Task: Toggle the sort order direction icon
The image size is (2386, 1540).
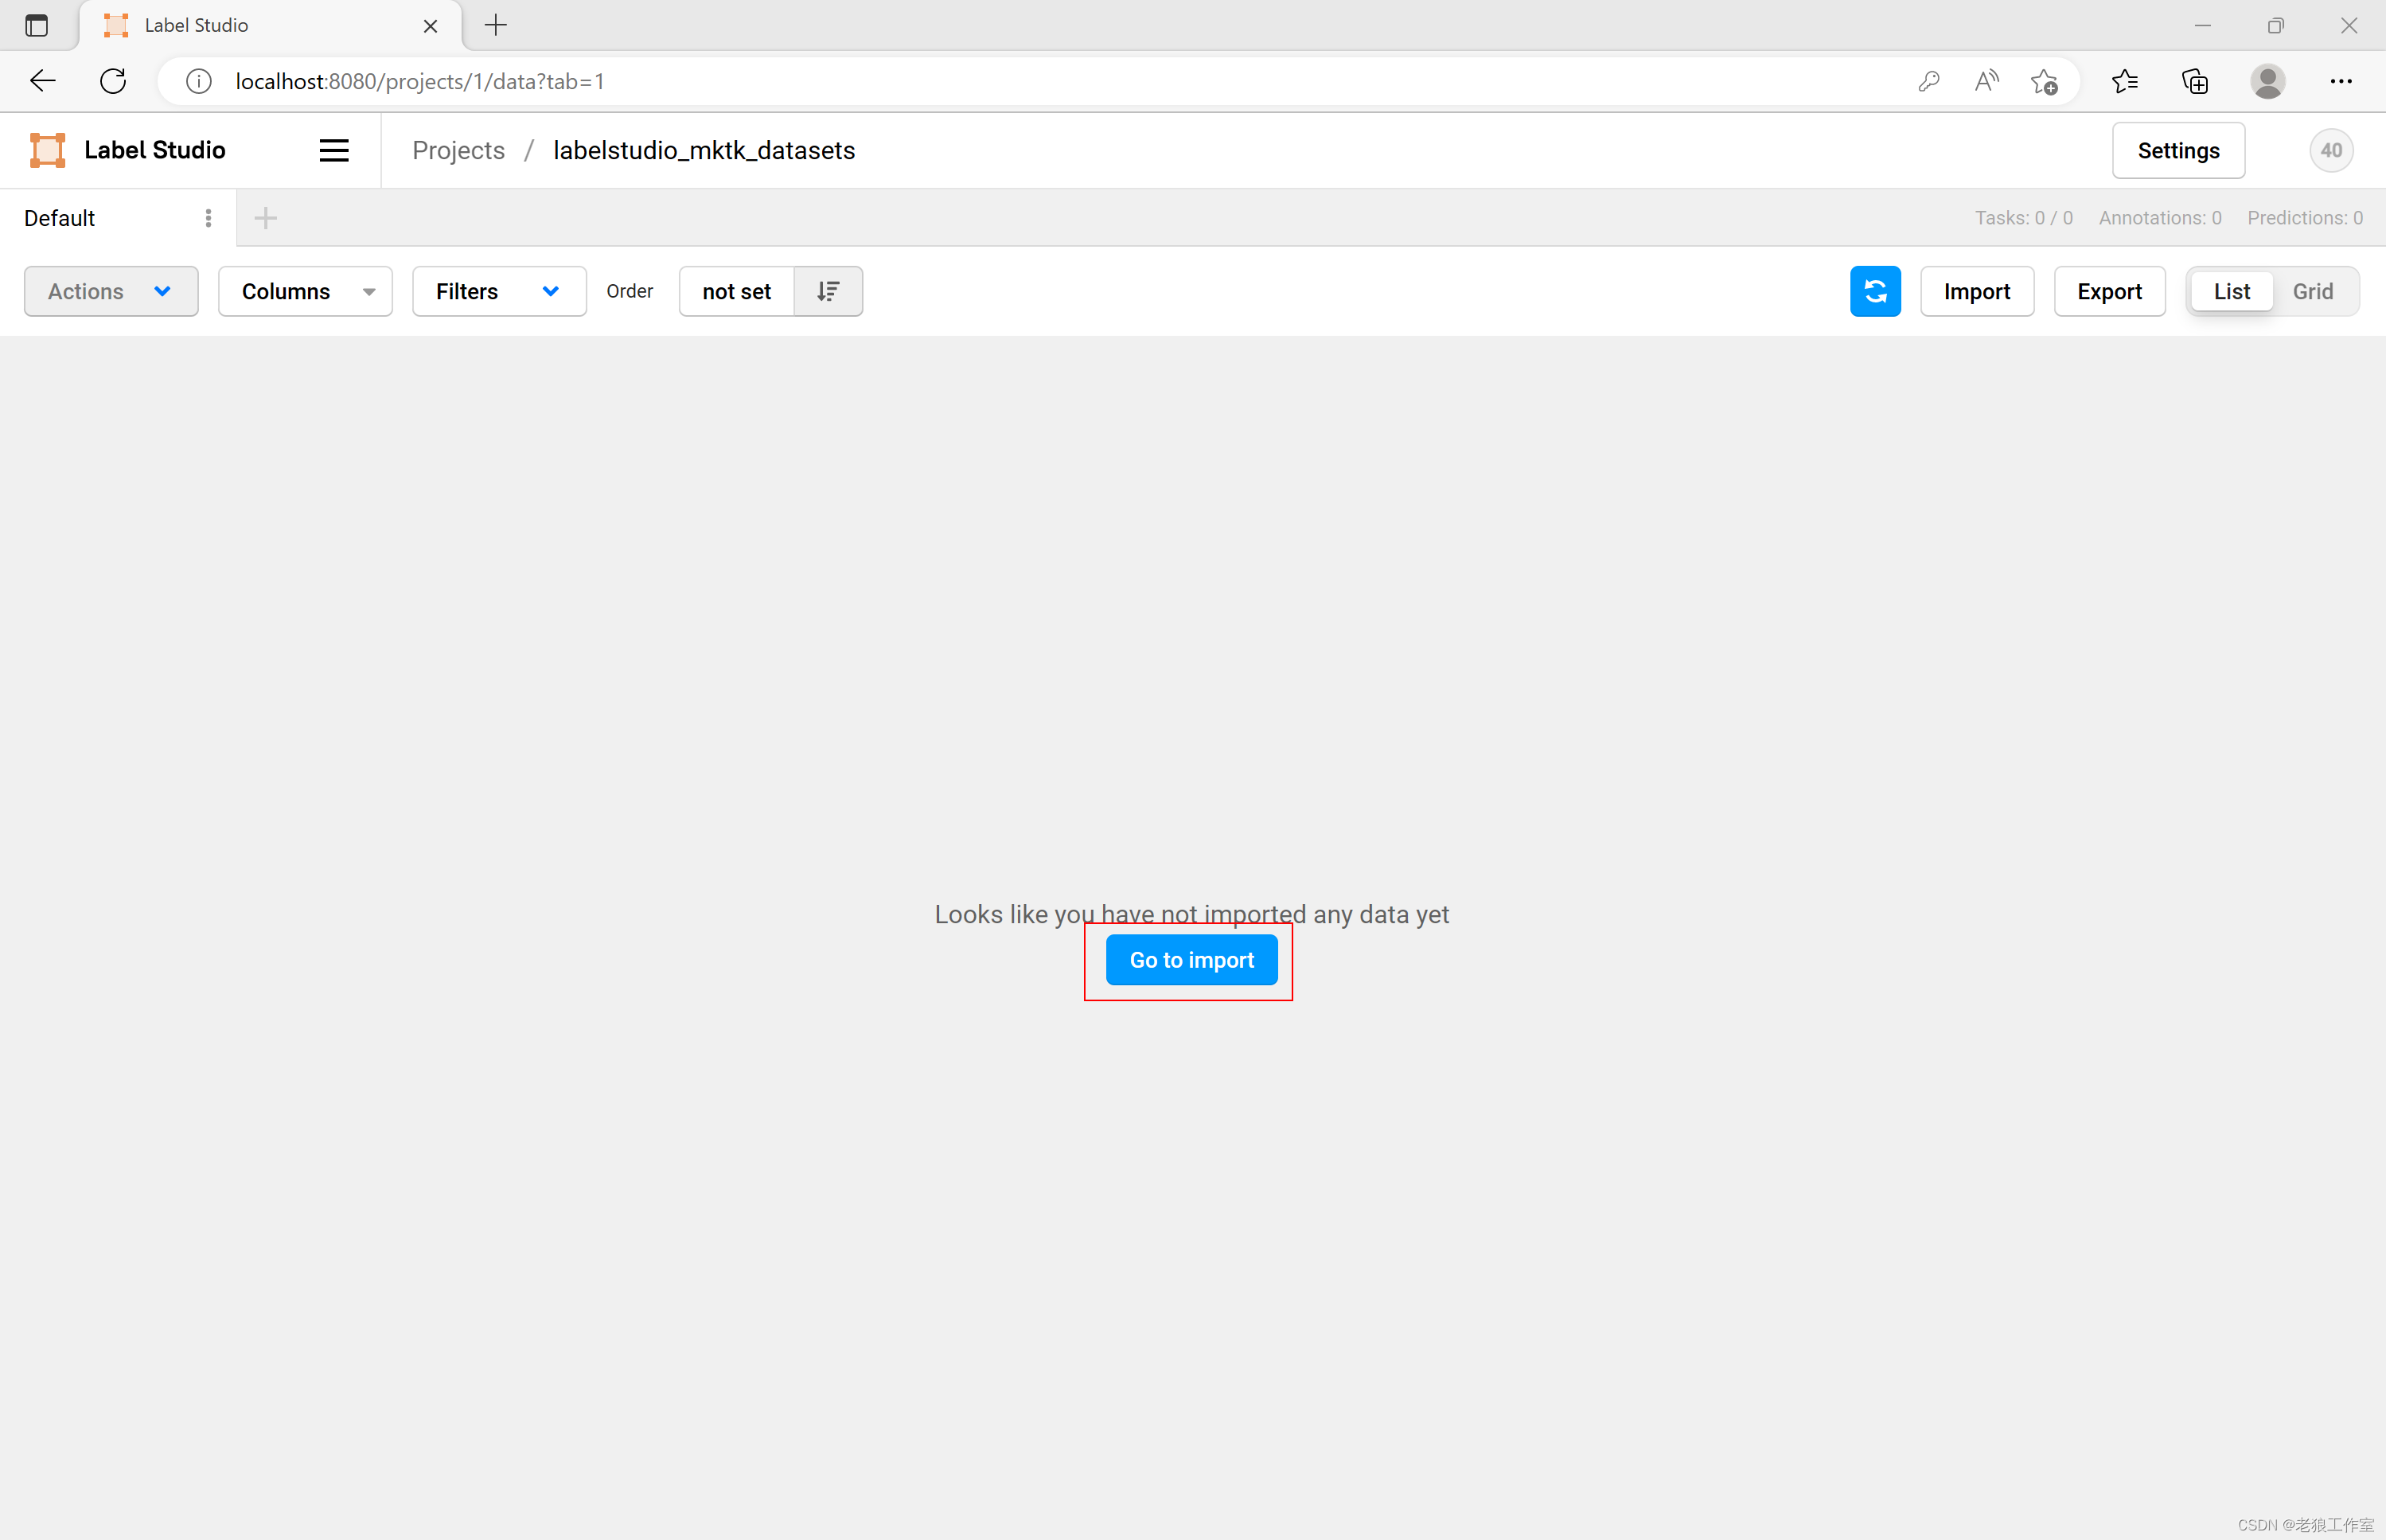Action: coord(828,291)
